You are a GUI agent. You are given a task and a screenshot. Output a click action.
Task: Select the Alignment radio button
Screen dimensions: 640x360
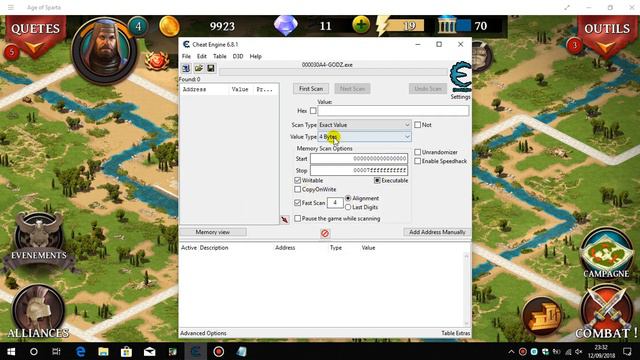(x=348, y=198)
